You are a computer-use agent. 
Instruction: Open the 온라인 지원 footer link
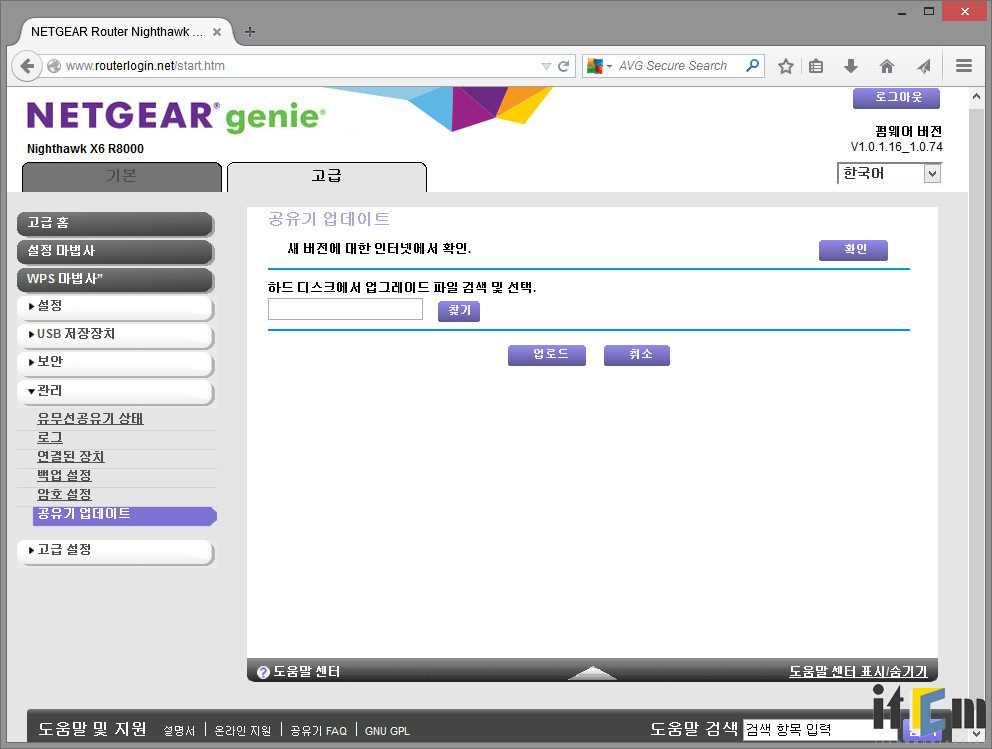(243, 731)
